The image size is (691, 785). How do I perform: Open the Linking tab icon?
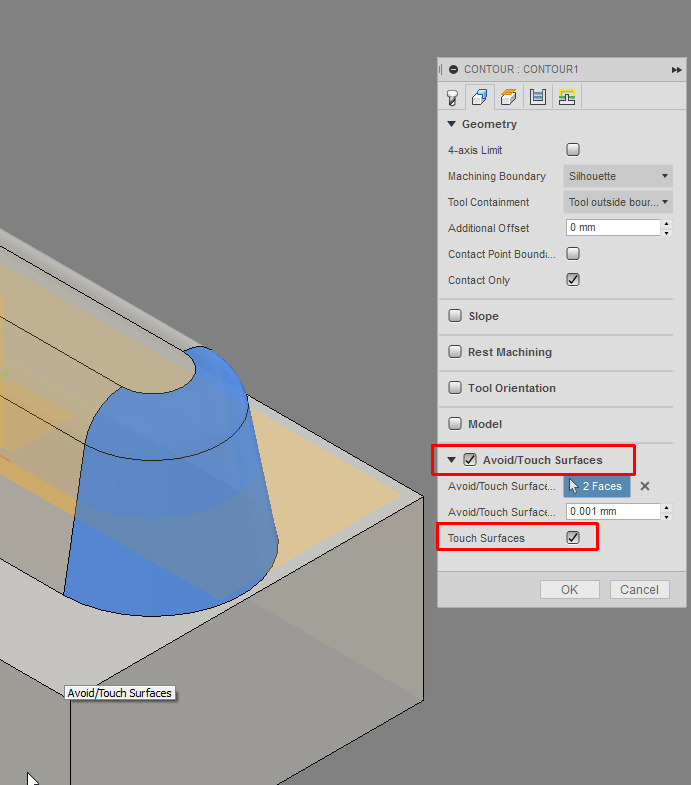pyautogui.click(x=567, y=97)
